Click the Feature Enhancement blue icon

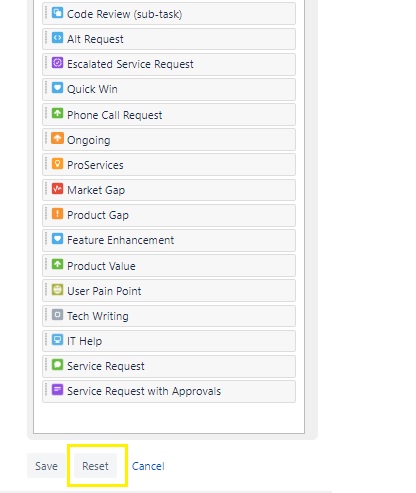pyautogui.click(x=57, y=239)
